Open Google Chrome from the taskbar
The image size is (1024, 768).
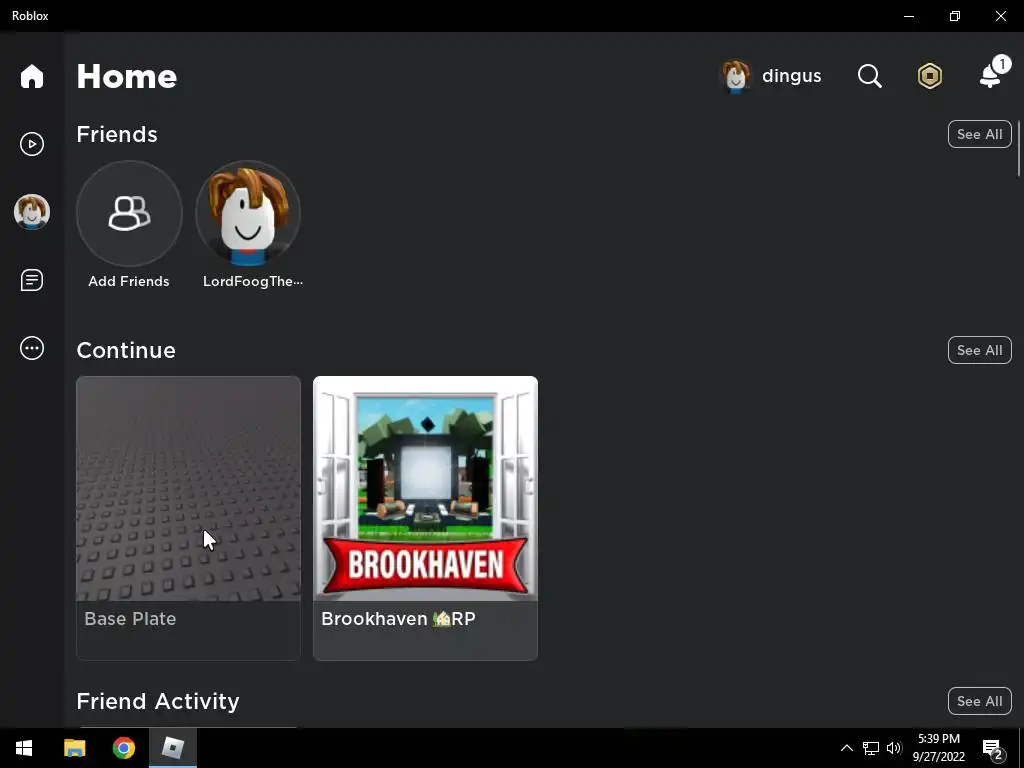123,748
